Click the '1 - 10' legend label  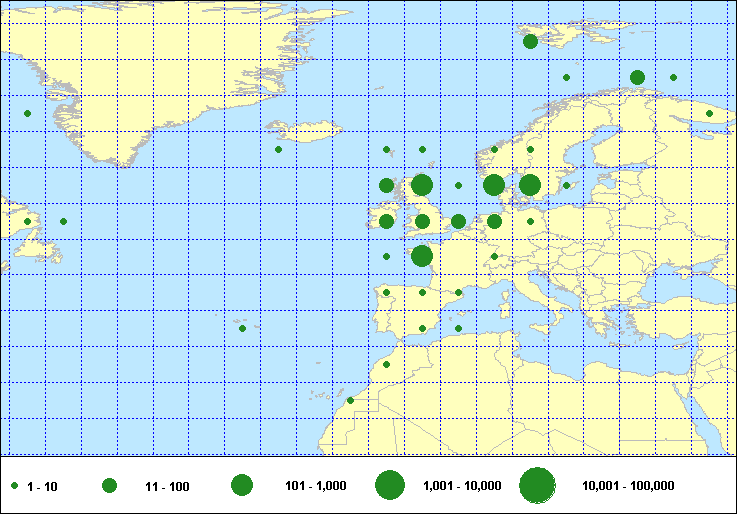click(x=43, y=486)
